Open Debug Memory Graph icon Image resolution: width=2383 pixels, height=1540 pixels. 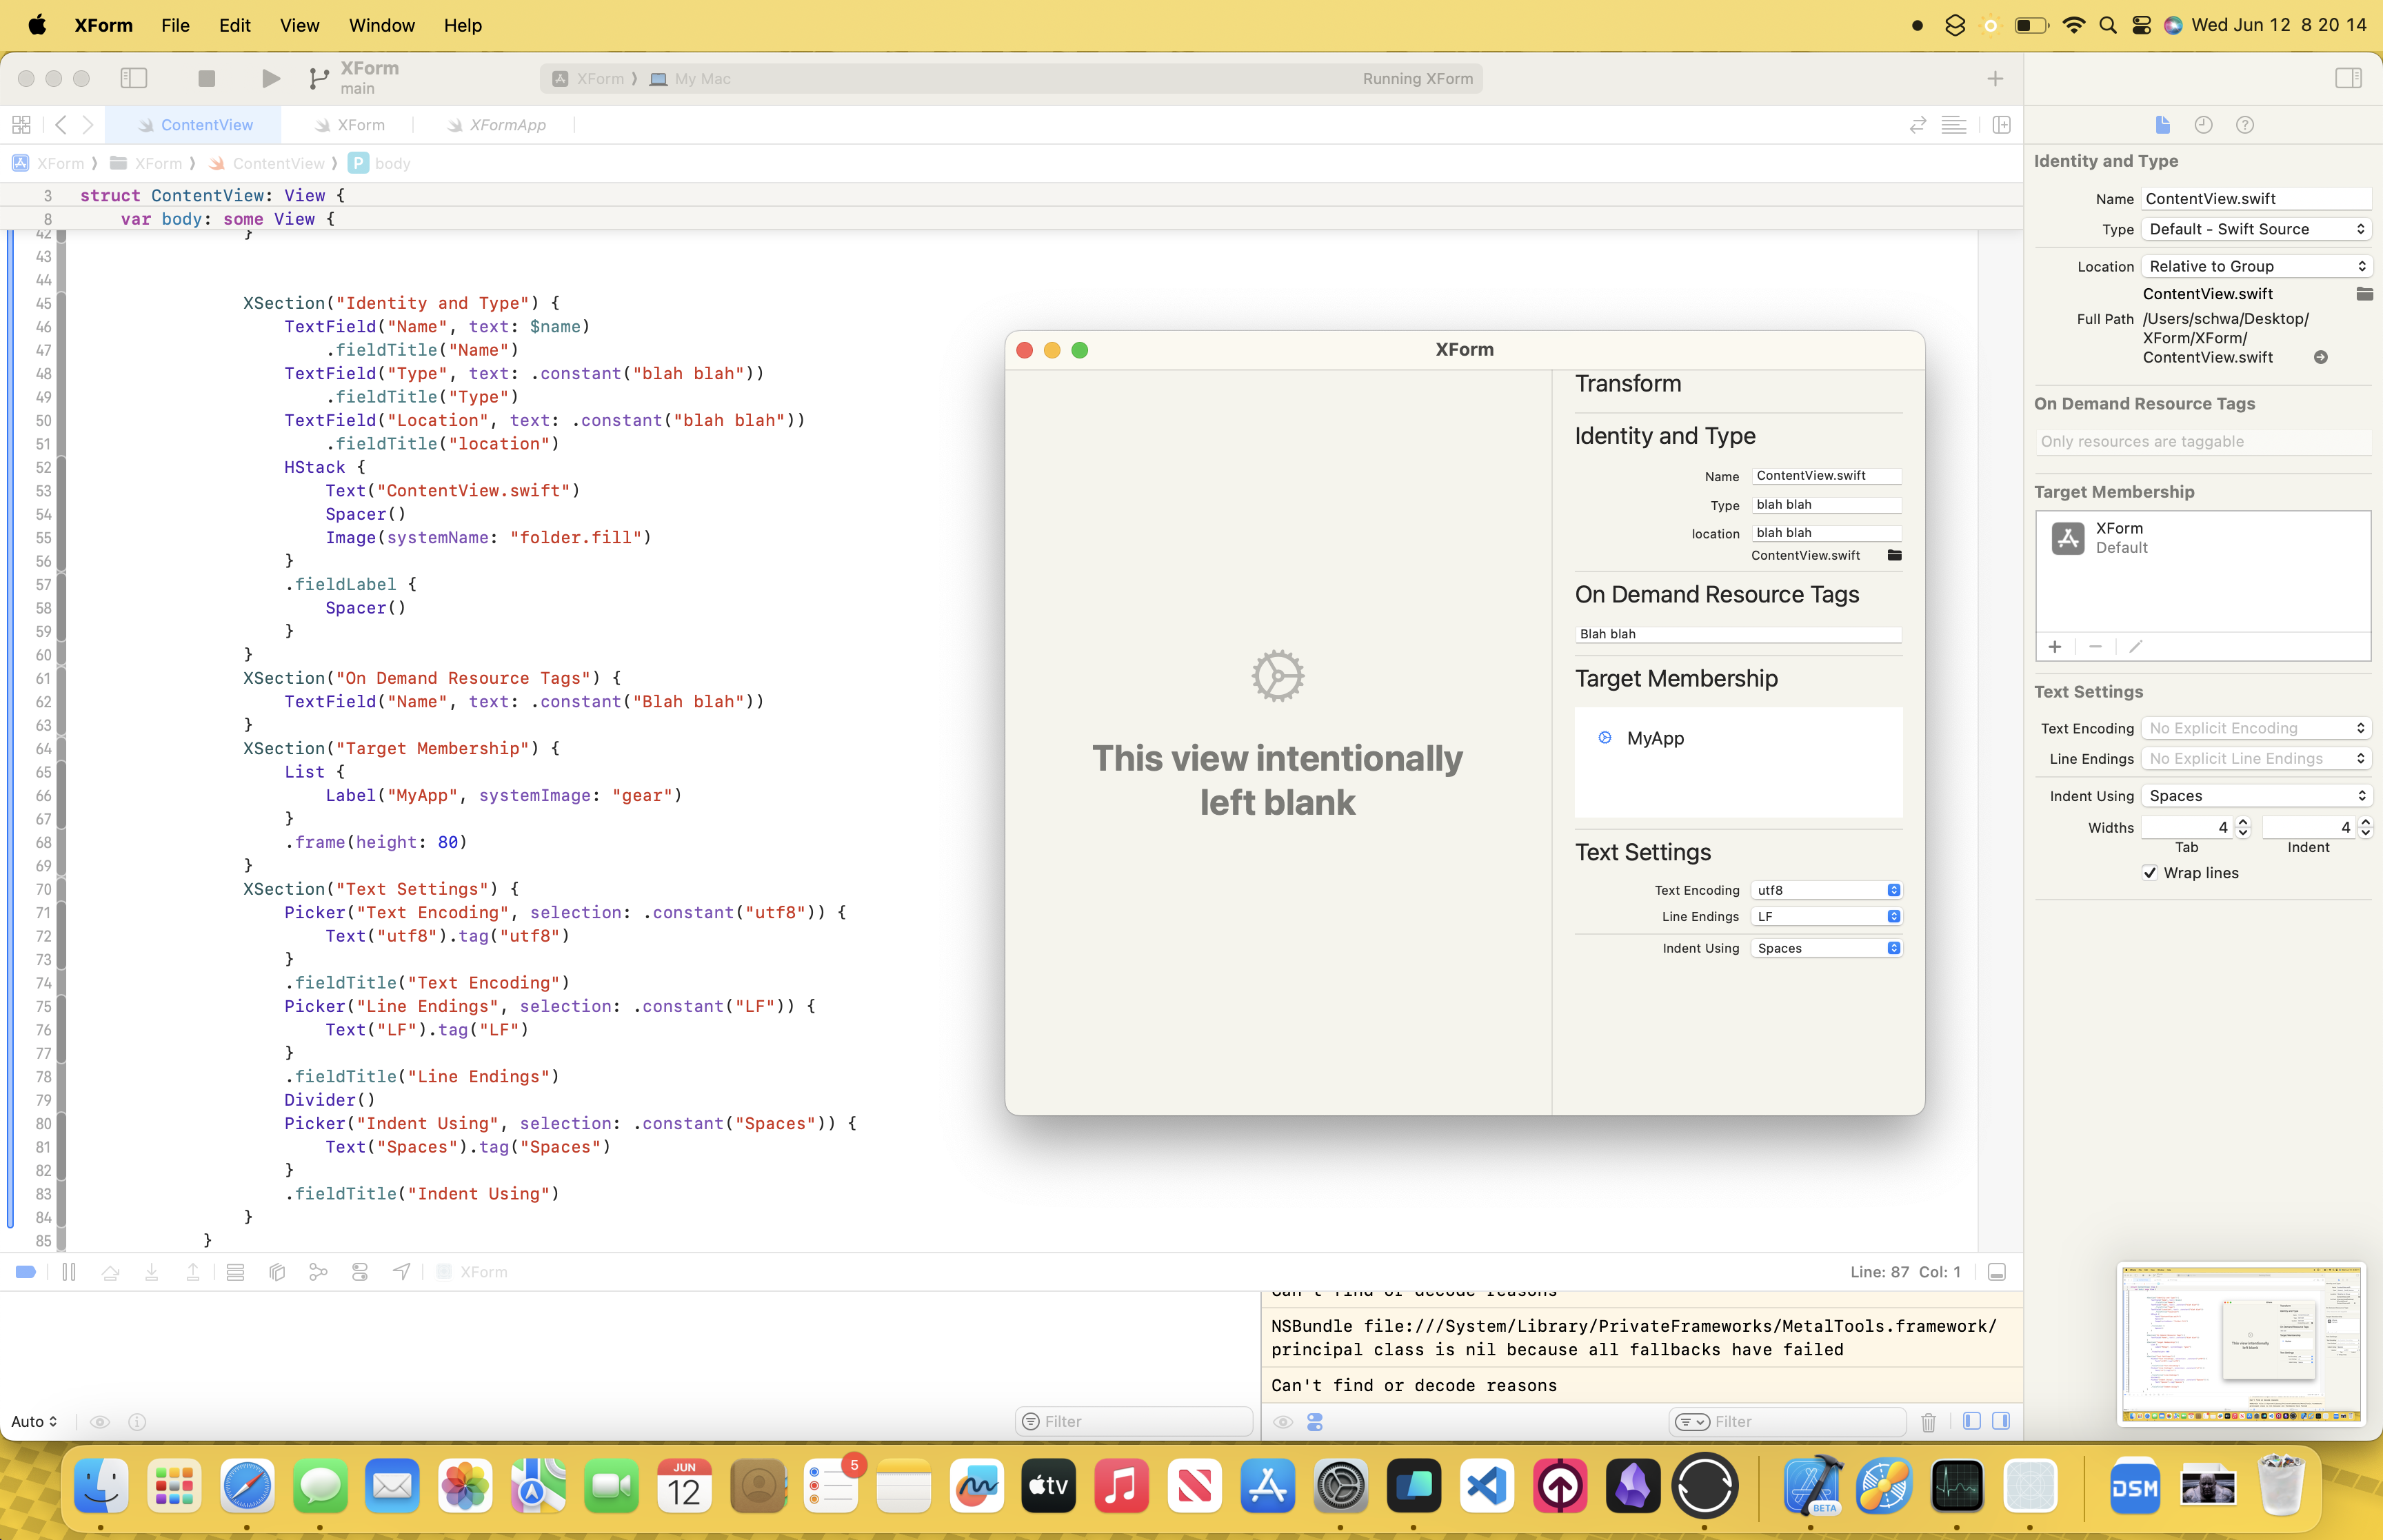point(318,1272)
